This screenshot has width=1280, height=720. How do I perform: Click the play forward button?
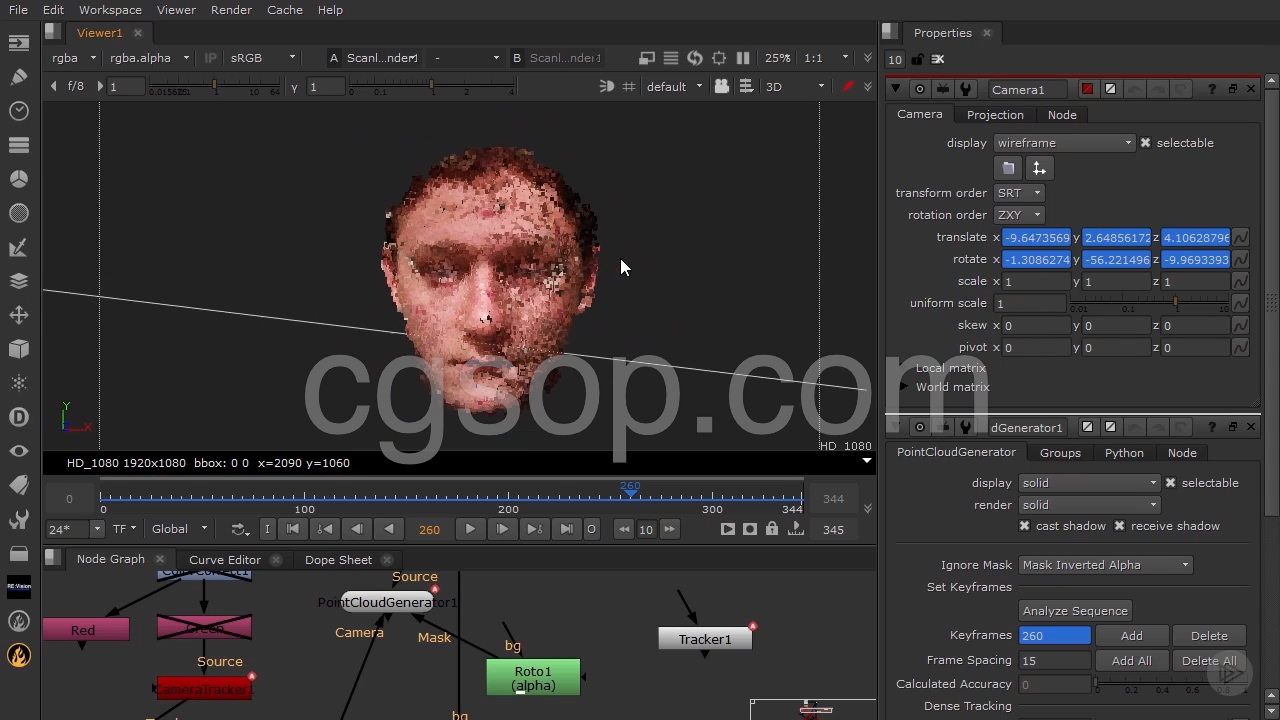click(470, 529)
